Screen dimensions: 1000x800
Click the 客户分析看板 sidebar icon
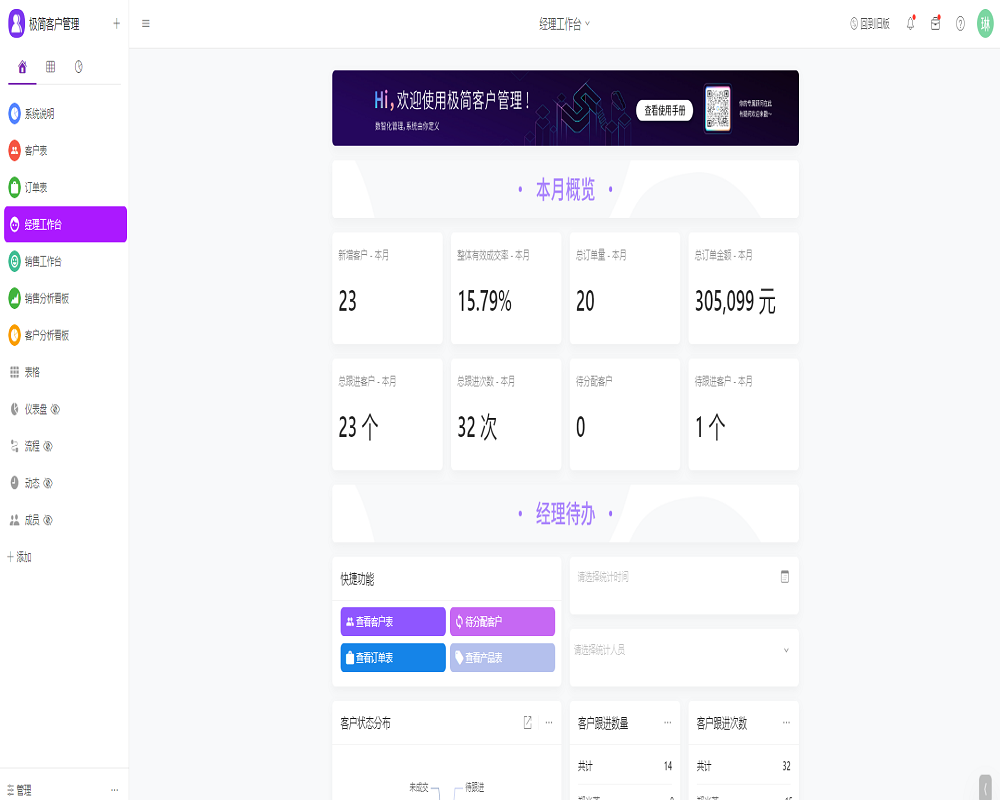click(14, 335)
